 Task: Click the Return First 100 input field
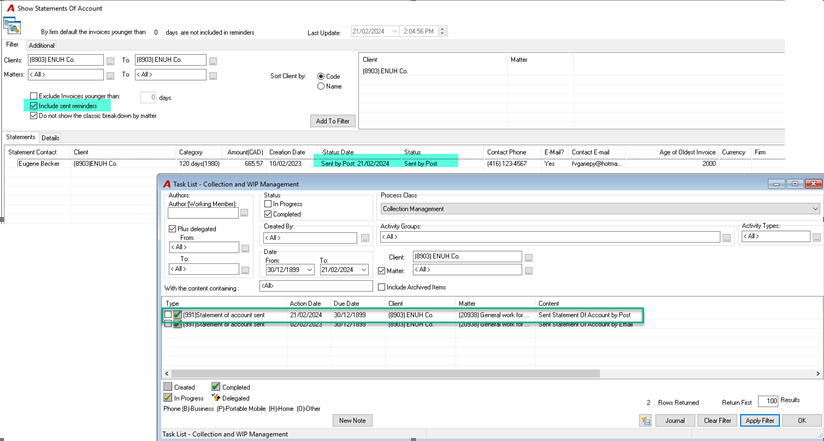tap(768, 401)
